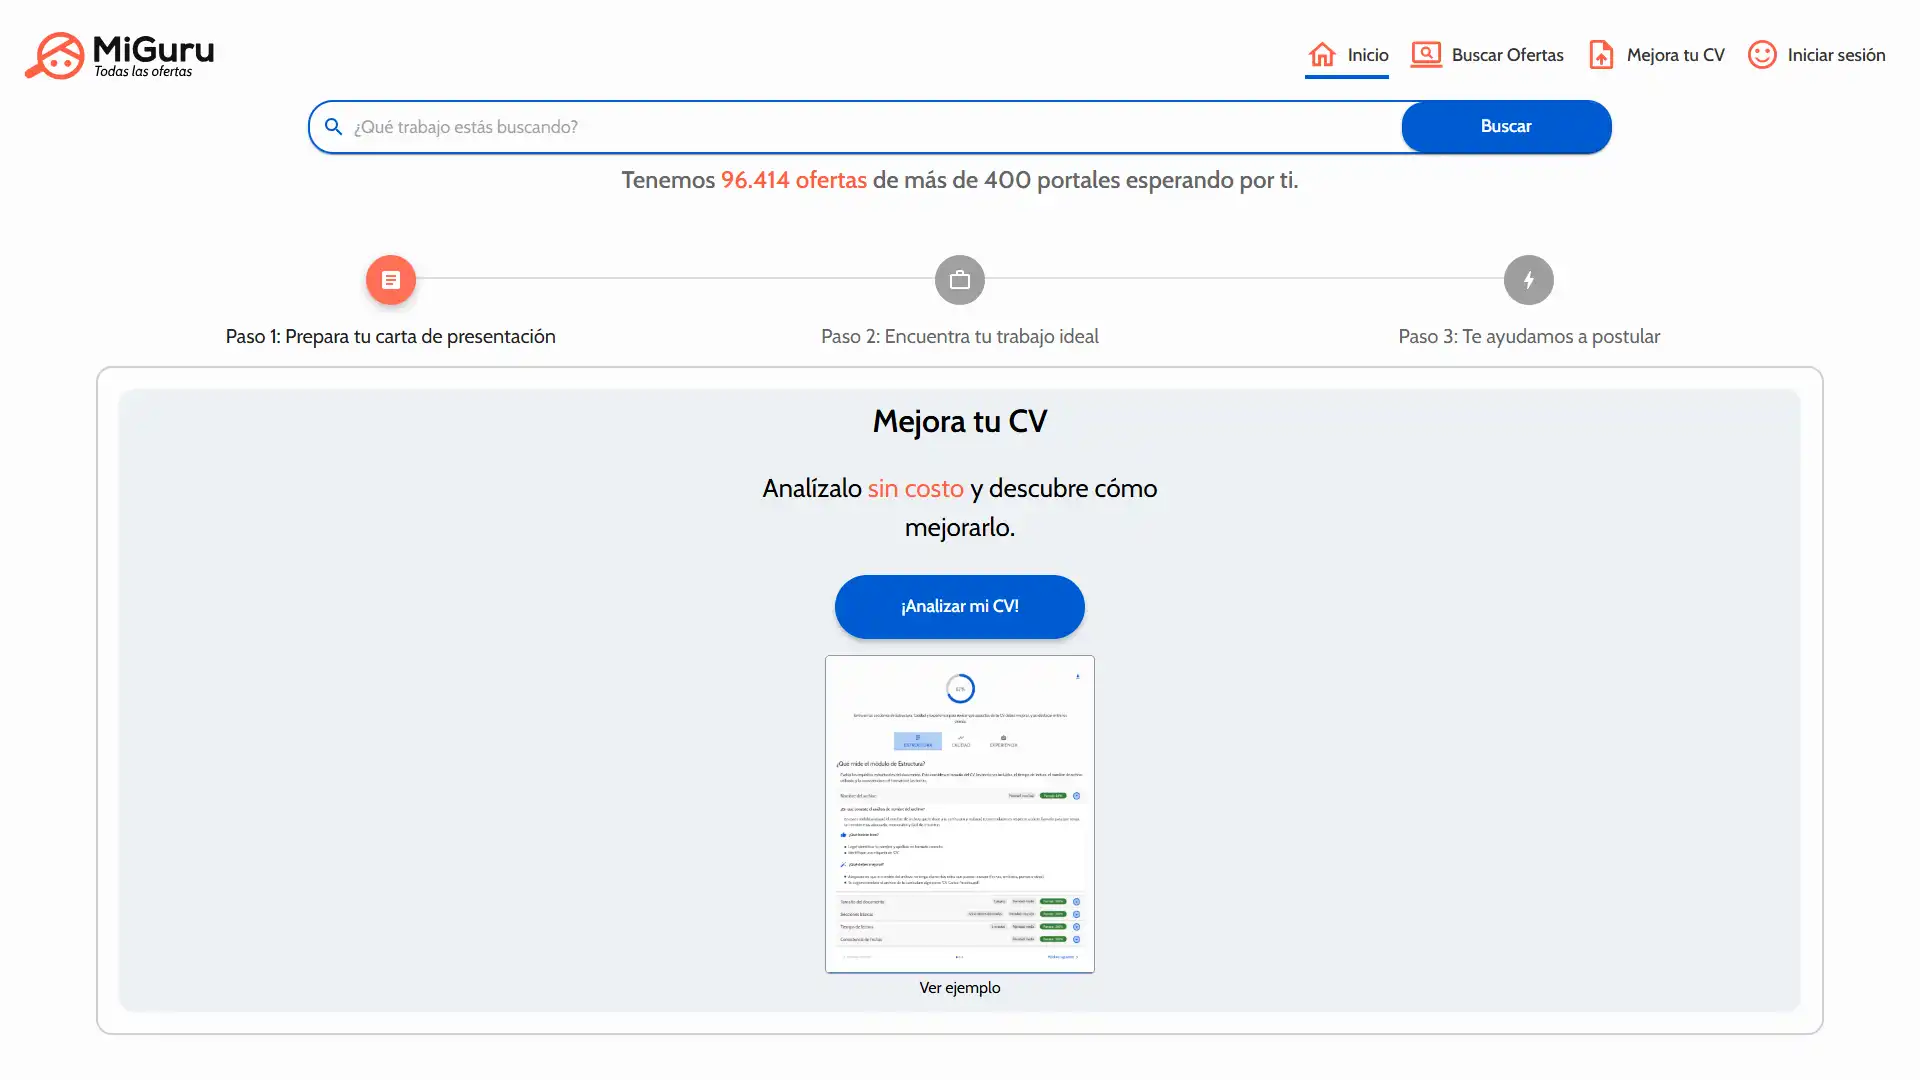Click the magnifier icon in the search bar
Screen dimensions: 1920x1080
click(334, 127)
